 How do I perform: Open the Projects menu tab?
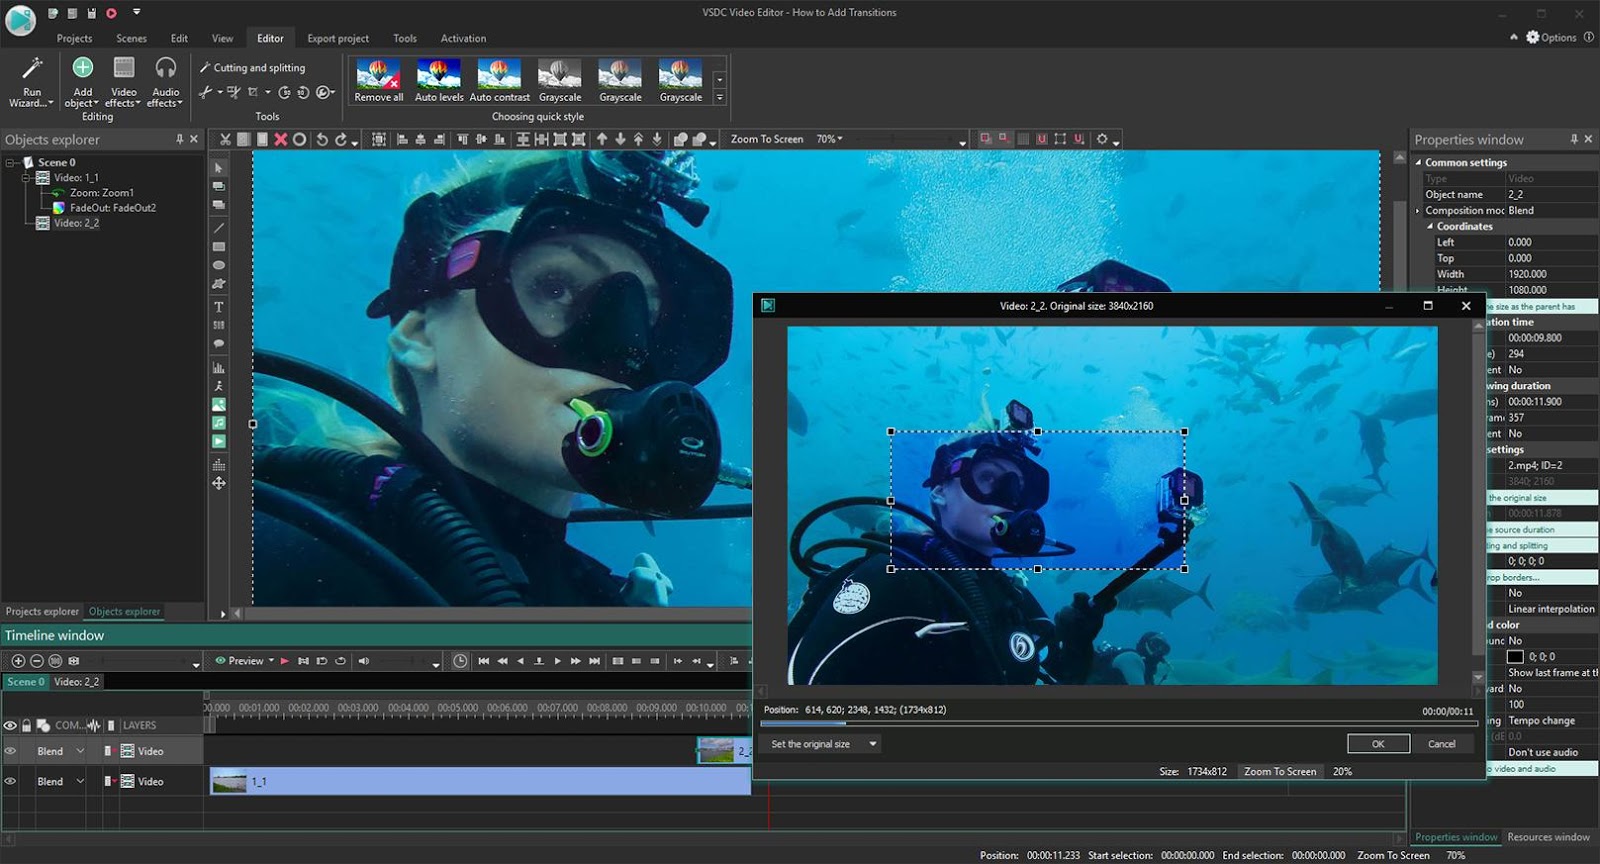(x=74, y=38)
